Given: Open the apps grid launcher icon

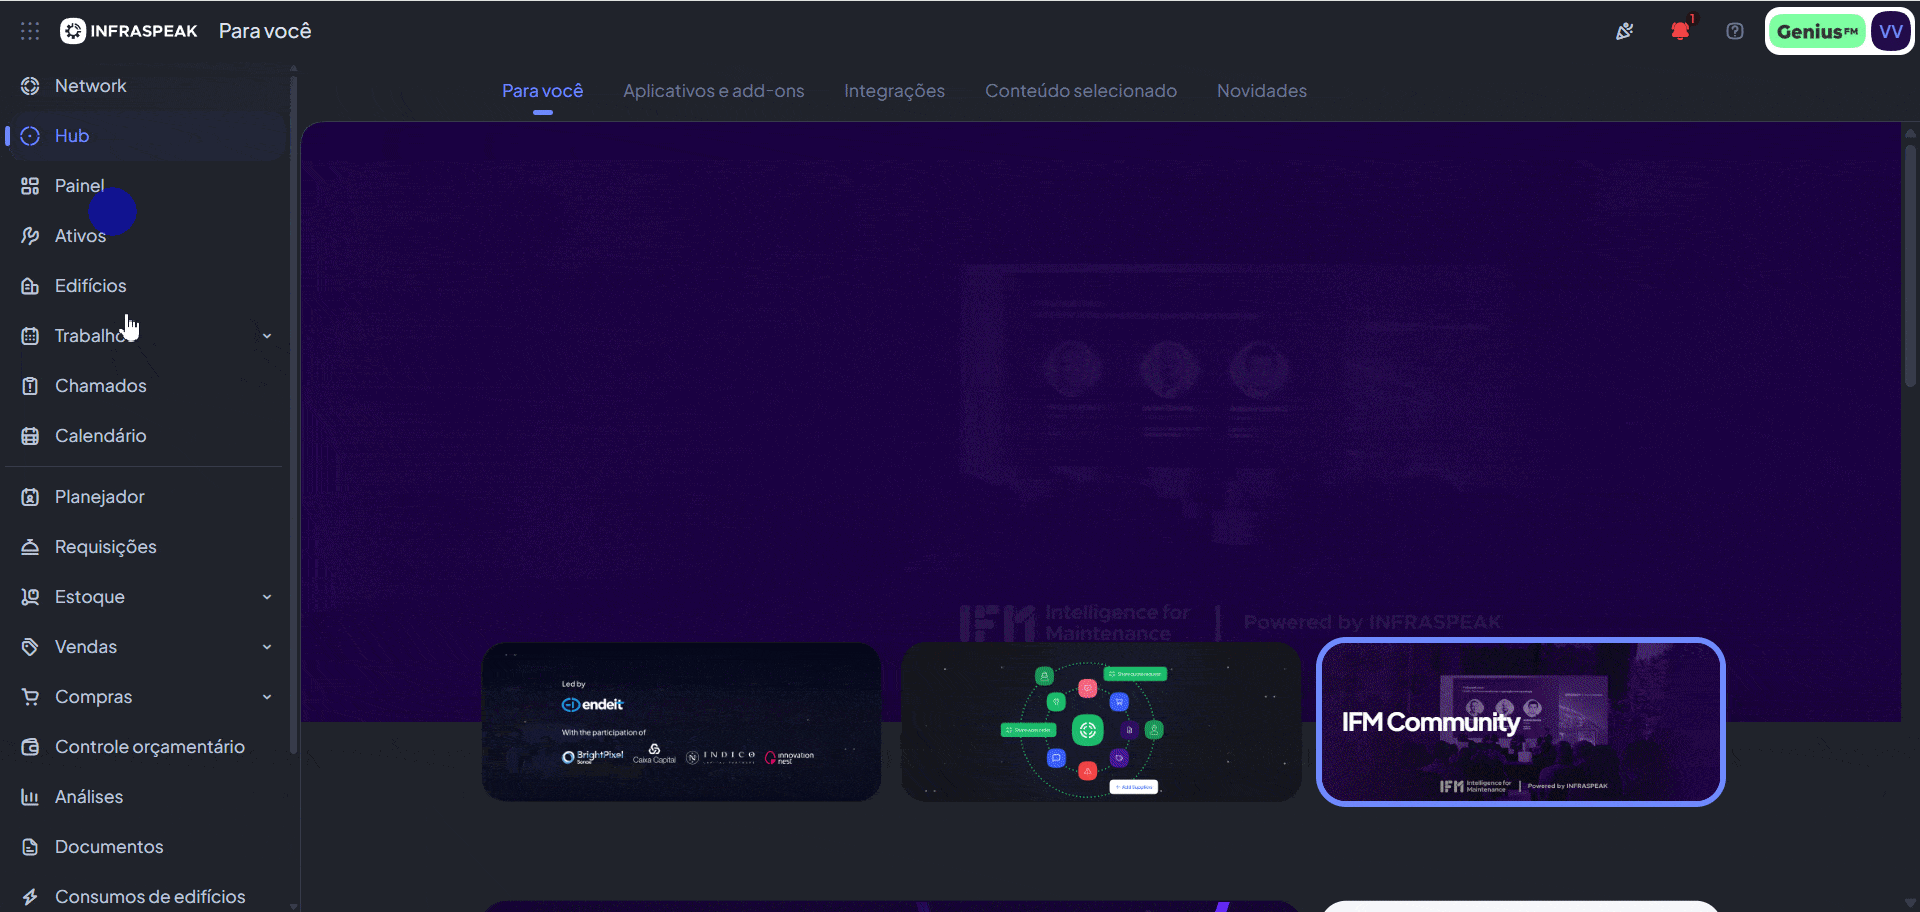Looking at the screenshot, I should (x=30, y=31).
